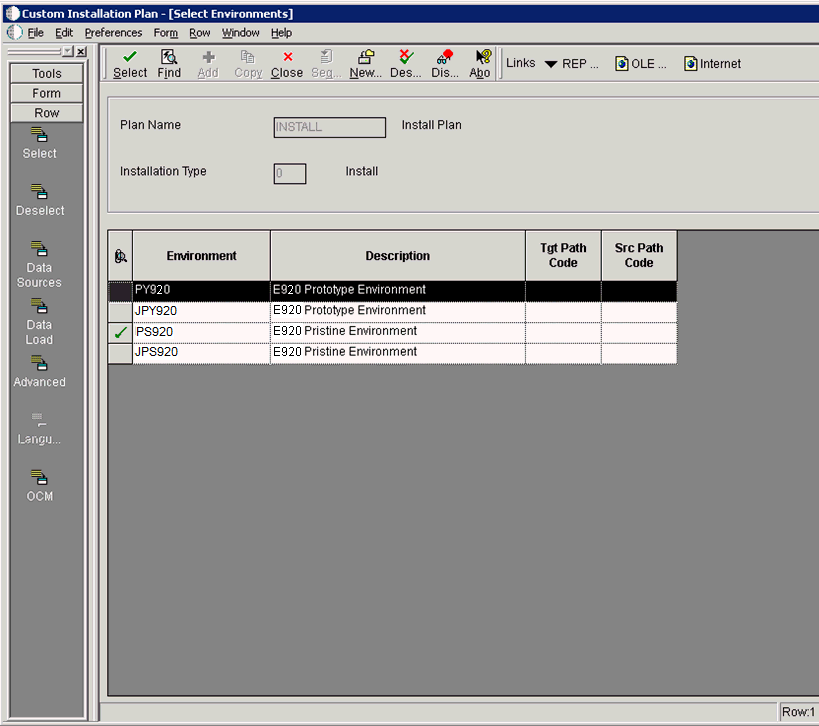Open the Preferences menu
Screen dimensions: 819x726
(113, 33)
